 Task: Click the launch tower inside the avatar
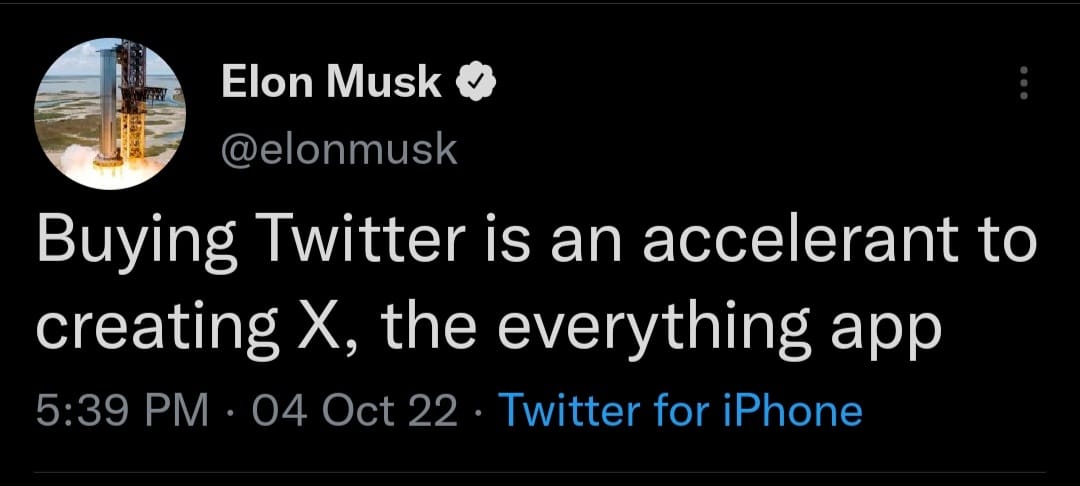coord(131,100)
